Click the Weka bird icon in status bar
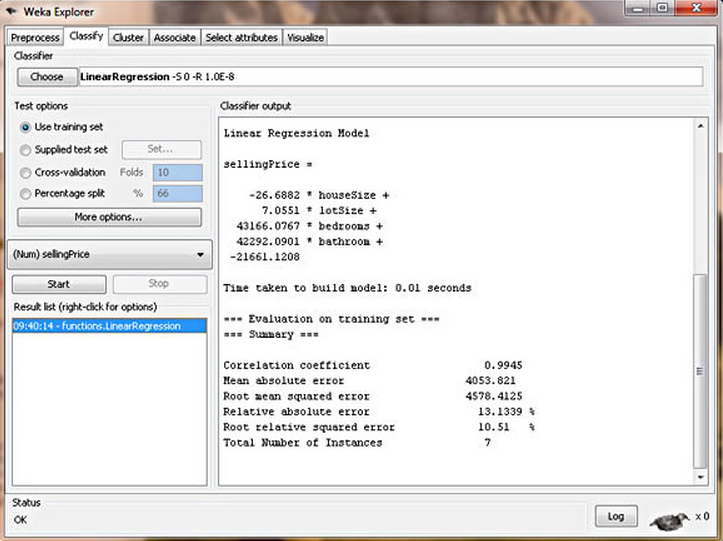This screenshot has height=541, width=723. [x=668, y=518]
